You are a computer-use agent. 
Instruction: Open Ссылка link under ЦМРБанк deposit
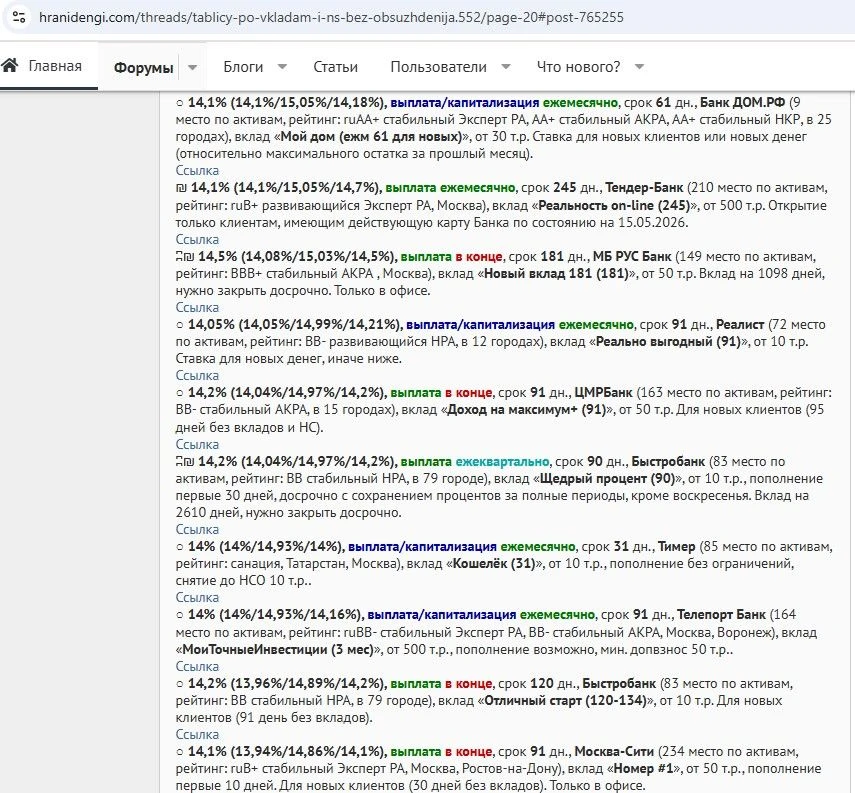click(x=197, y=444)
